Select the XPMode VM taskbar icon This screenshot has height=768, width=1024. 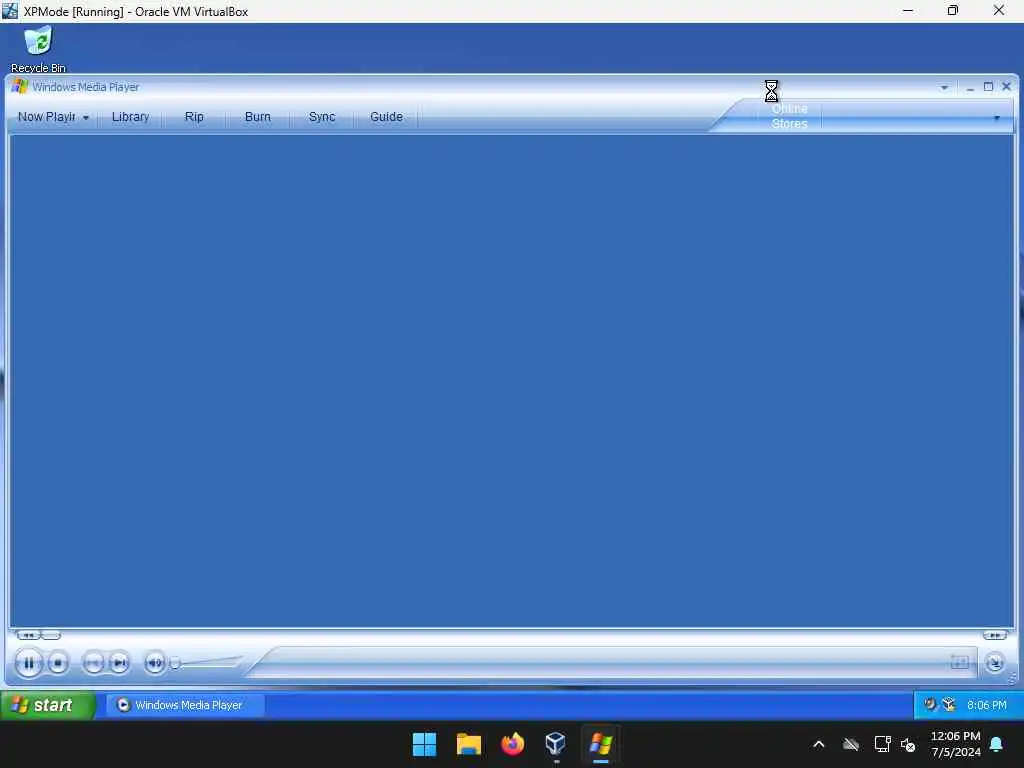(601, 744)
